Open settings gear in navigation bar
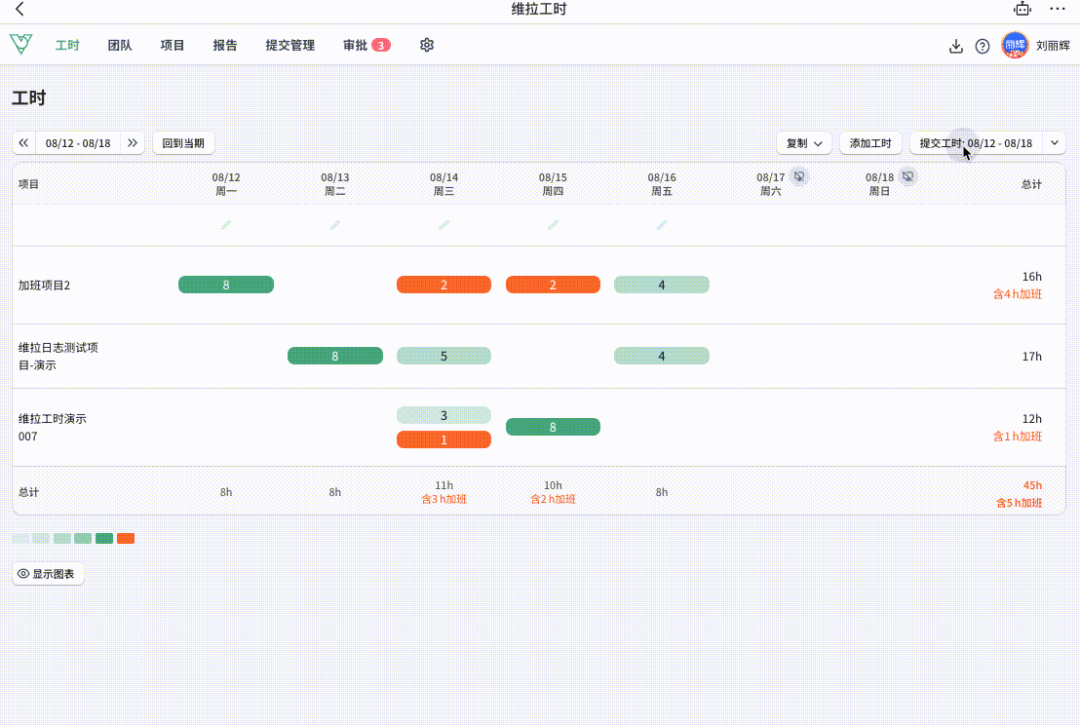Screen dimensions: 1080x725 pos(427,45)
